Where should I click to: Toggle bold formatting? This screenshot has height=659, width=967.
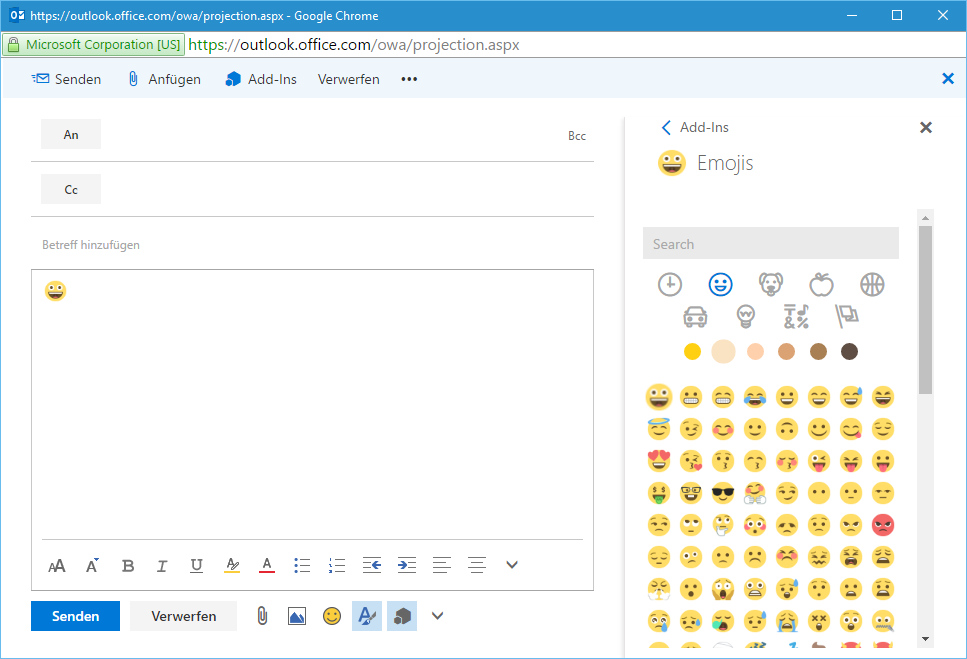pos(128,565)
